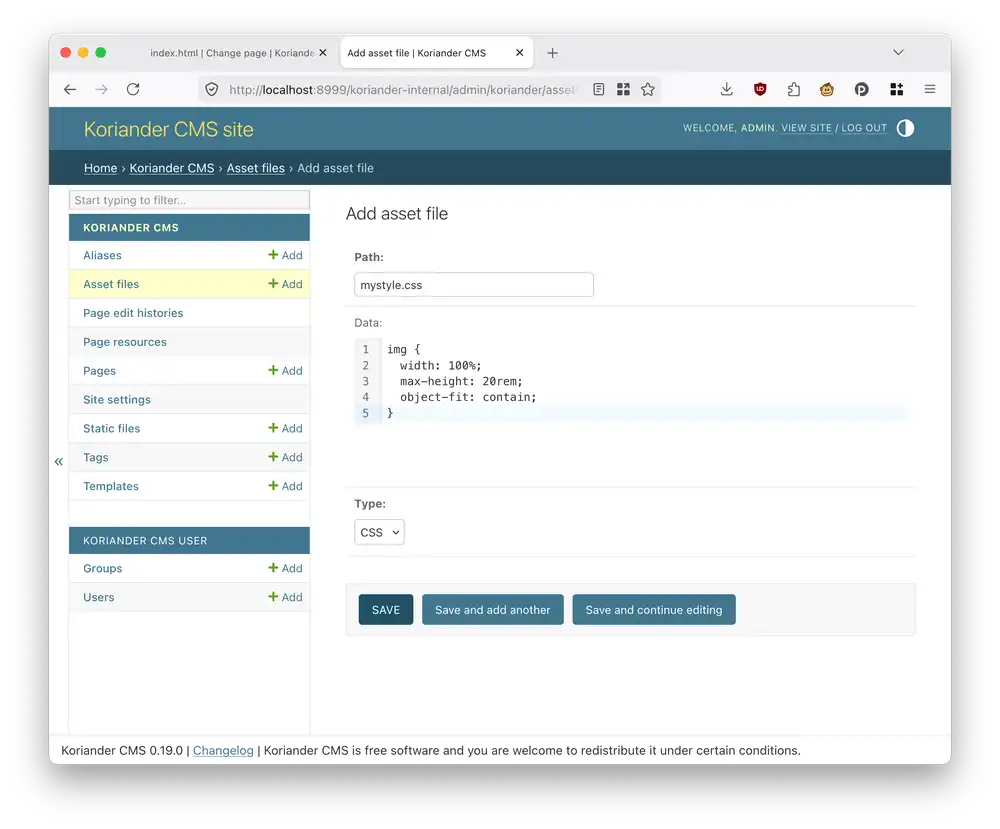Click Add next to Pages
Viewport: 1000px width, 829px height.
(x=285, y=370)
